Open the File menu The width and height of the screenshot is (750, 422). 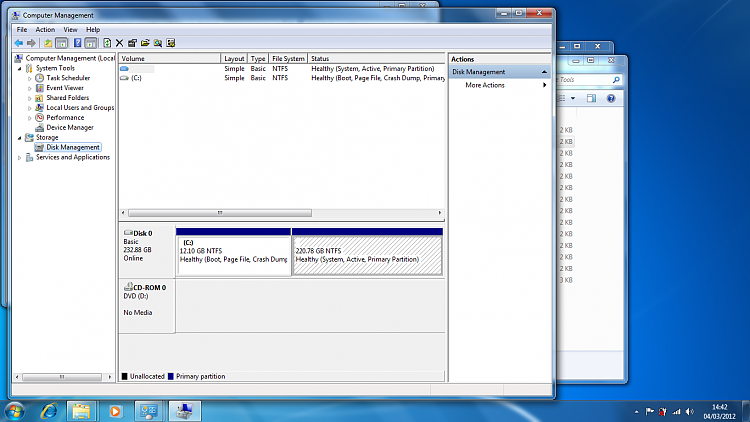pyautogui.click(x=22, y=30)
